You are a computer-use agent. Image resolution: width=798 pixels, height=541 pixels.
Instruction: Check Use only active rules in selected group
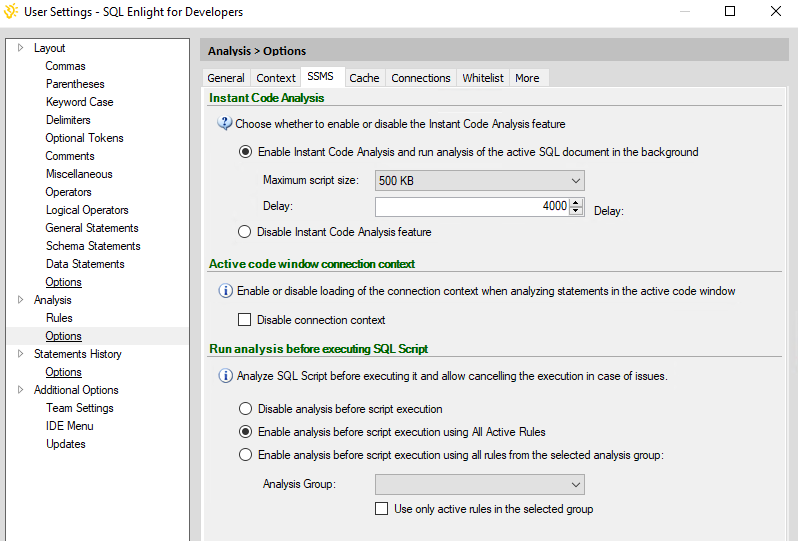[381, 508]
